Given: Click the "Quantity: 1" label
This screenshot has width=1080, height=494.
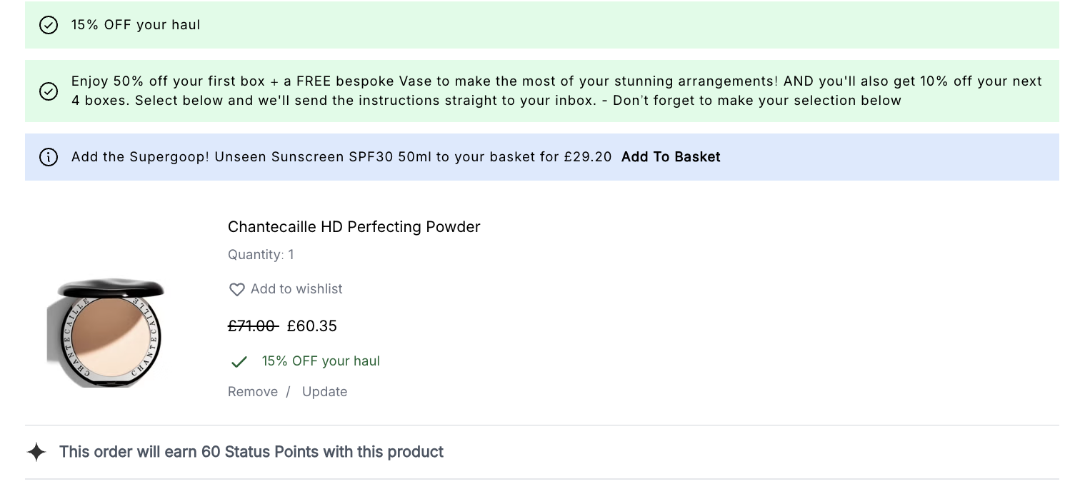Looking at the screenshot, I should (261, 255).
